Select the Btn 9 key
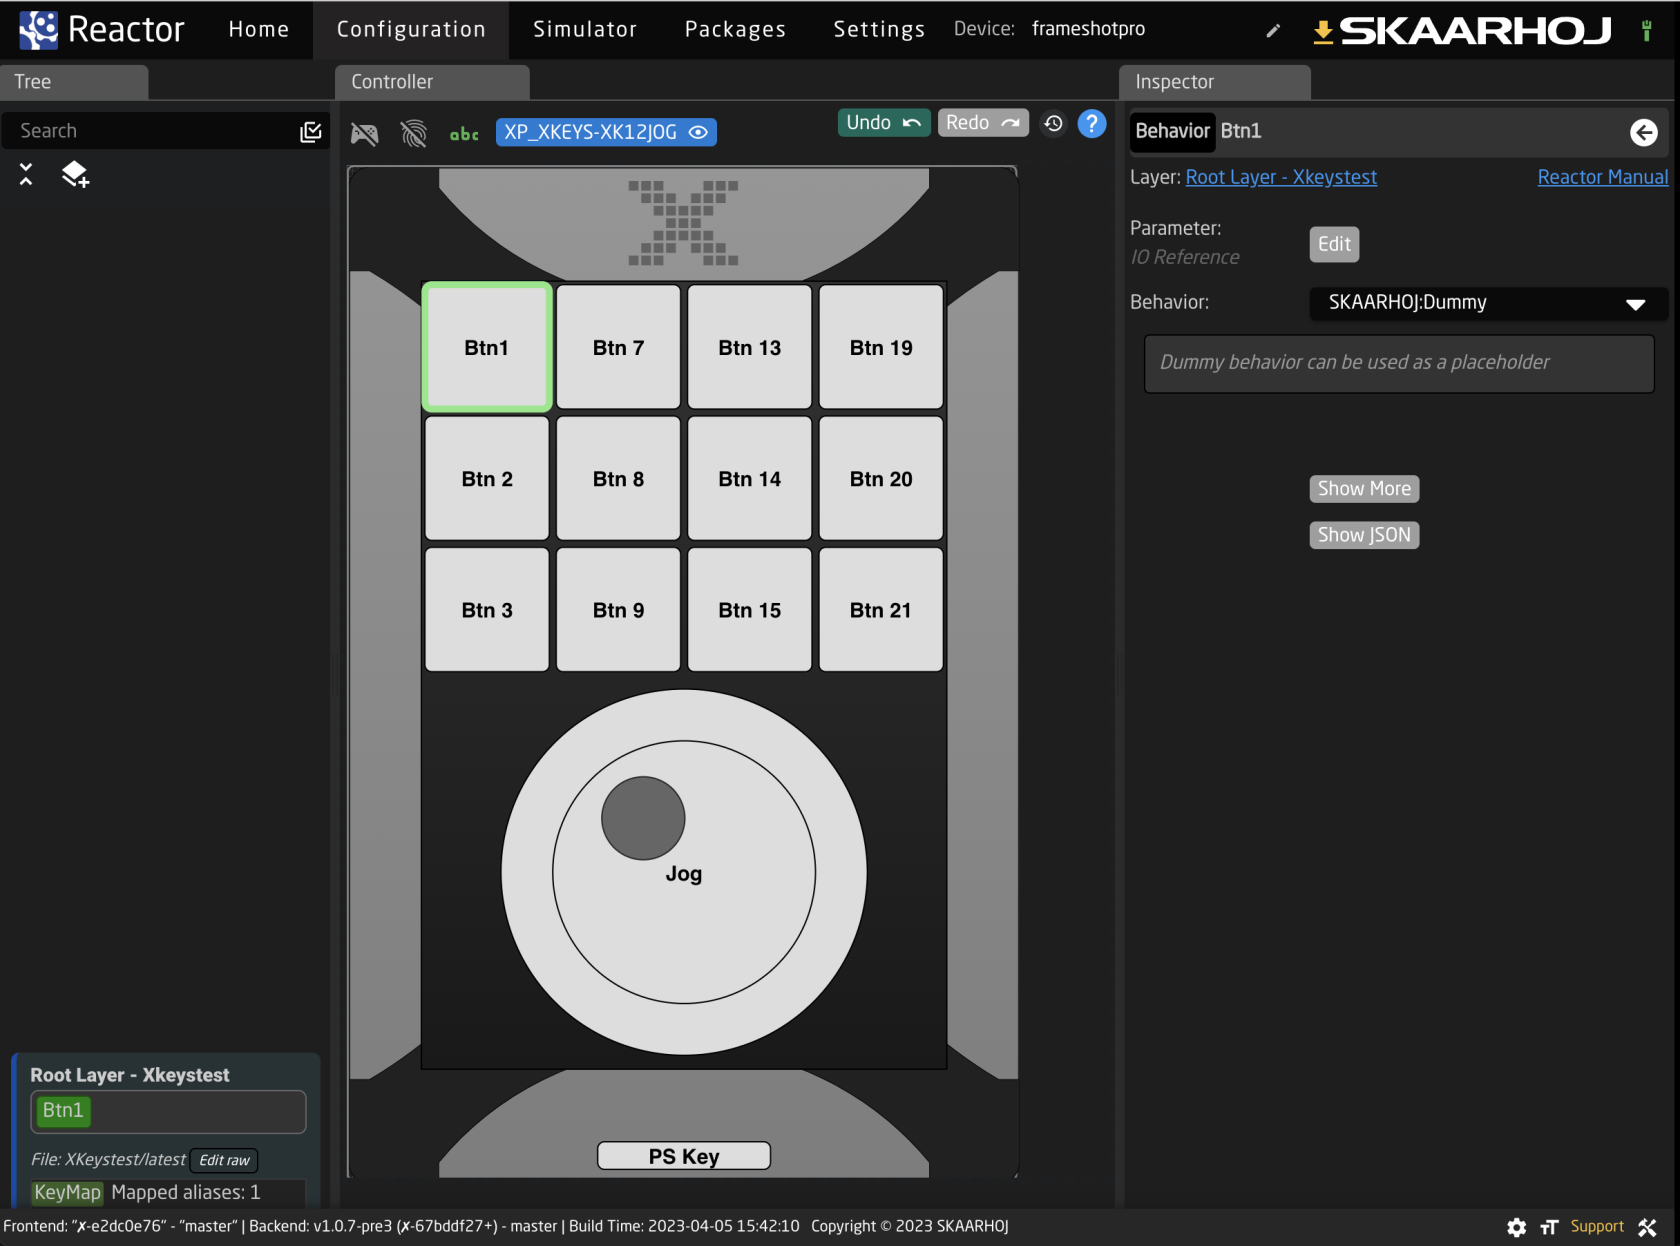 618,610
